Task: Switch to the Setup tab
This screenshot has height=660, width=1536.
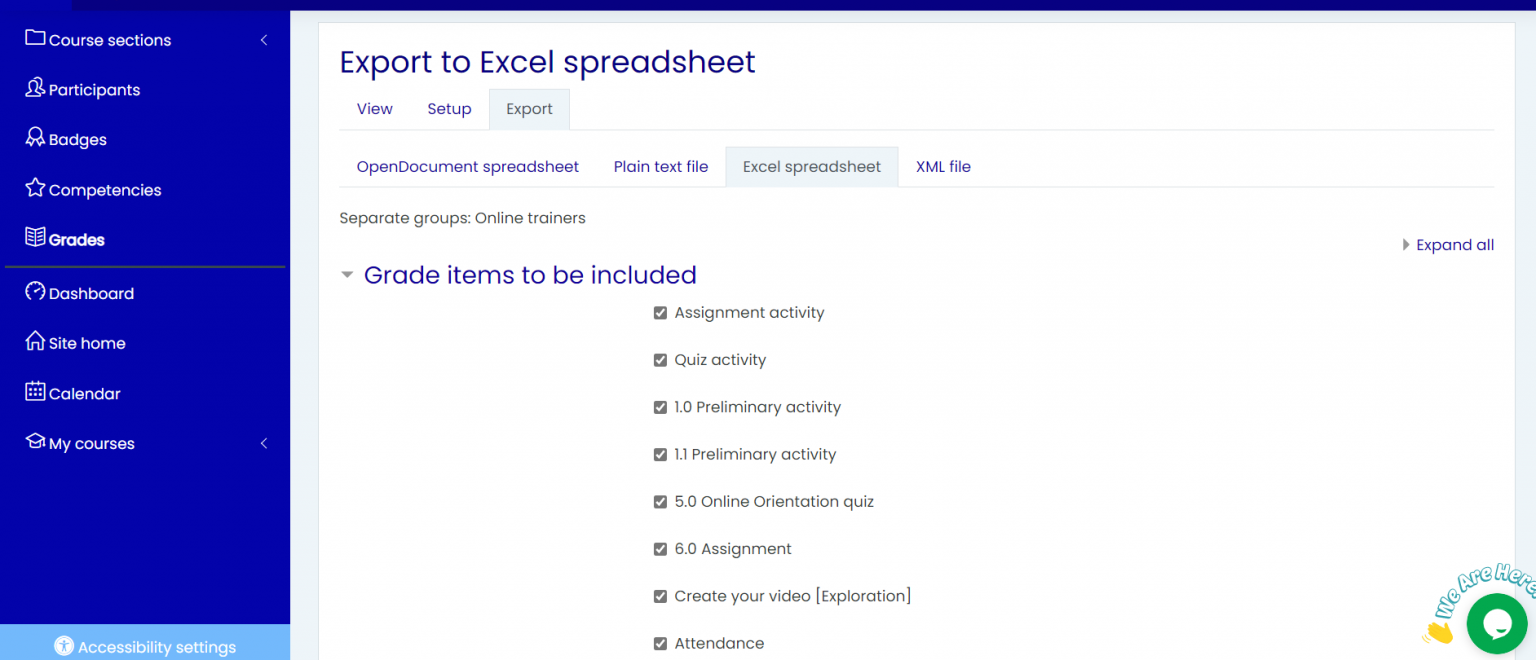Action: [449, 108]
